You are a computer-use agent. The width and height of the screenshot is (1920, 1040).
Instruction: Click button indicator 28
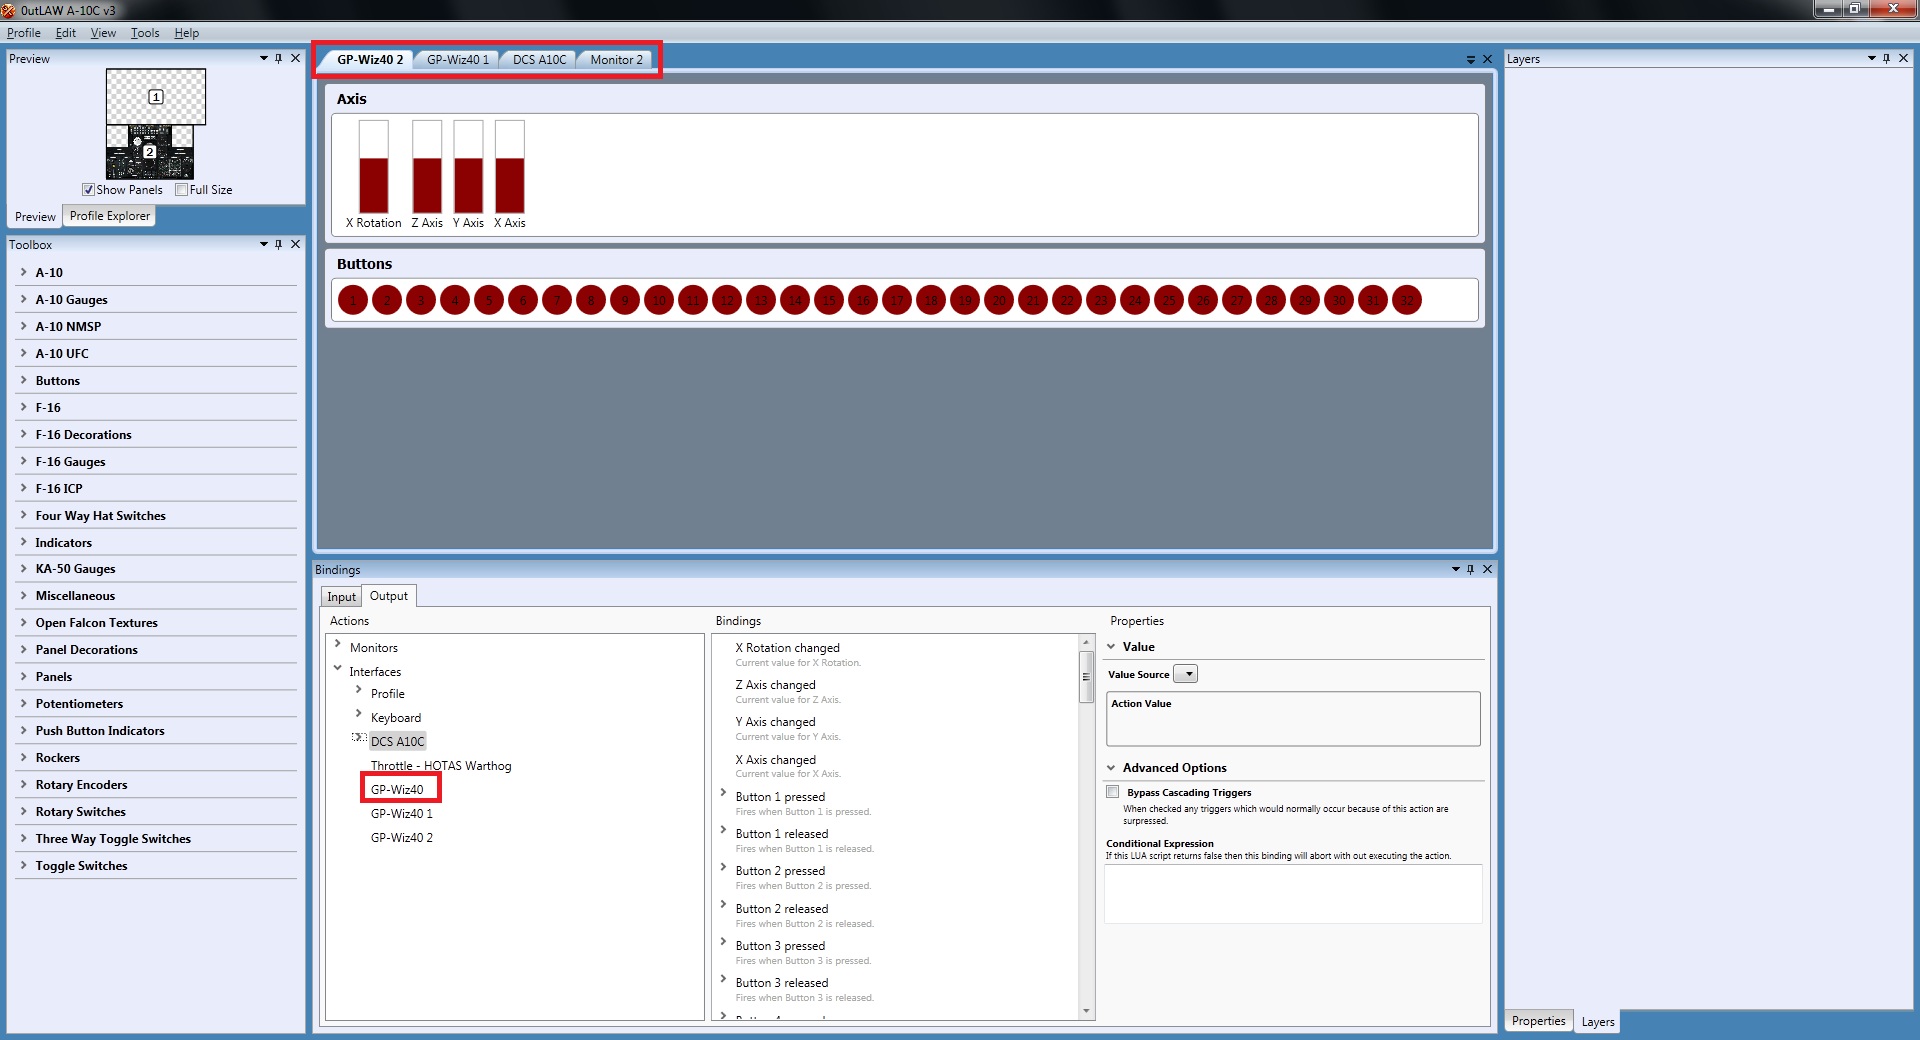(x=1271, y=300)
